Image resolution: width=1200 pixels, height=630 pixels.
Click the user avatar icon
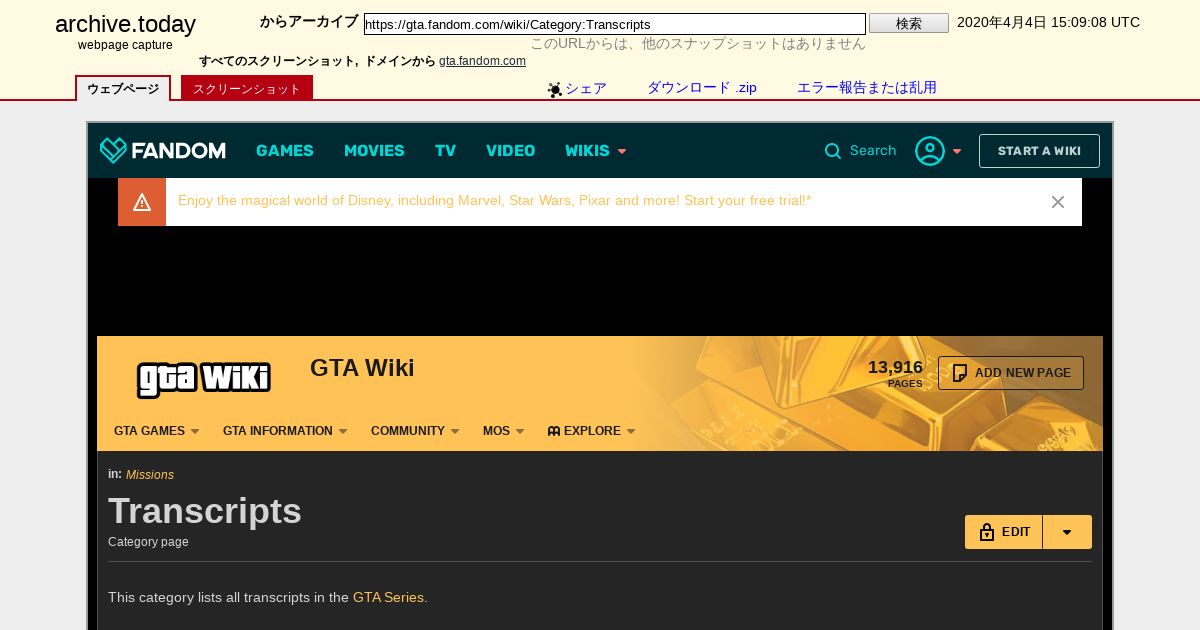[930, 151]
